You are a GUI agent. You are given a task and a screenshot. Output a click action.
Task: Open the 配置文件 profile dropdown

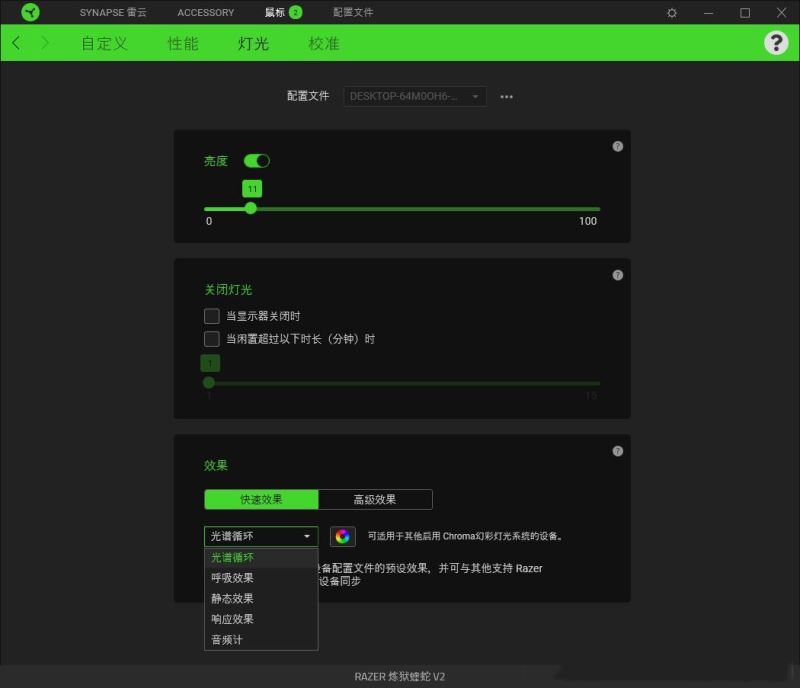[415, 96]
